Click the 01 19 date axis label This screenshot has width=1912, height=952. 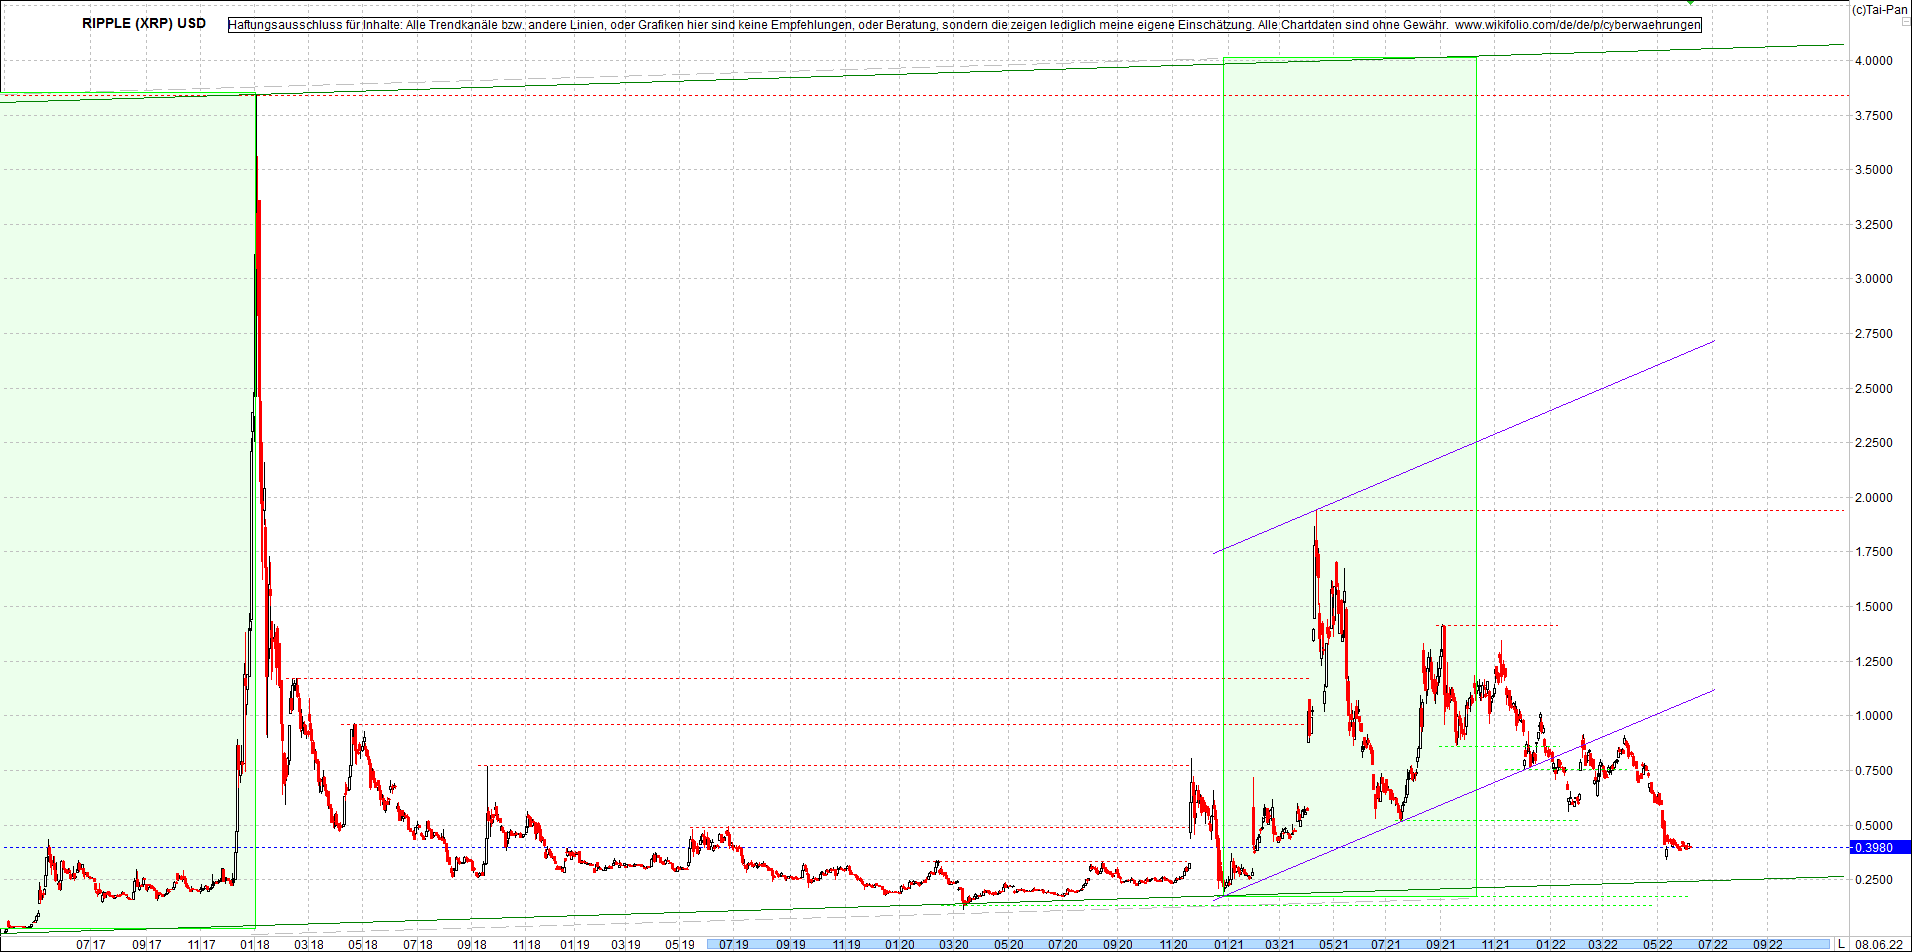pos(575,944)
